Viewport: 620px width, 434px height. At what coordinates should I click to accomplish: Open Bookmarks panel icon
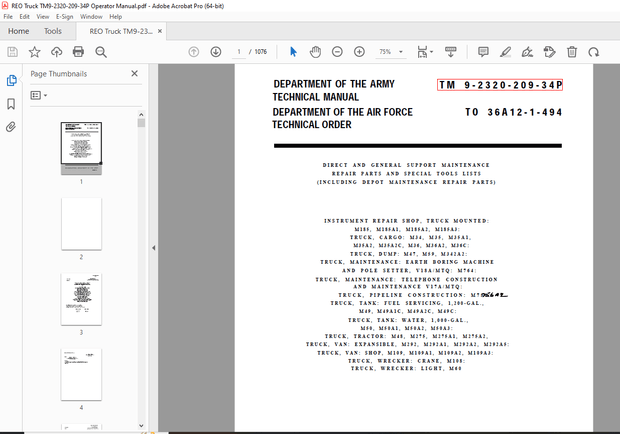[x=11, y=104]
